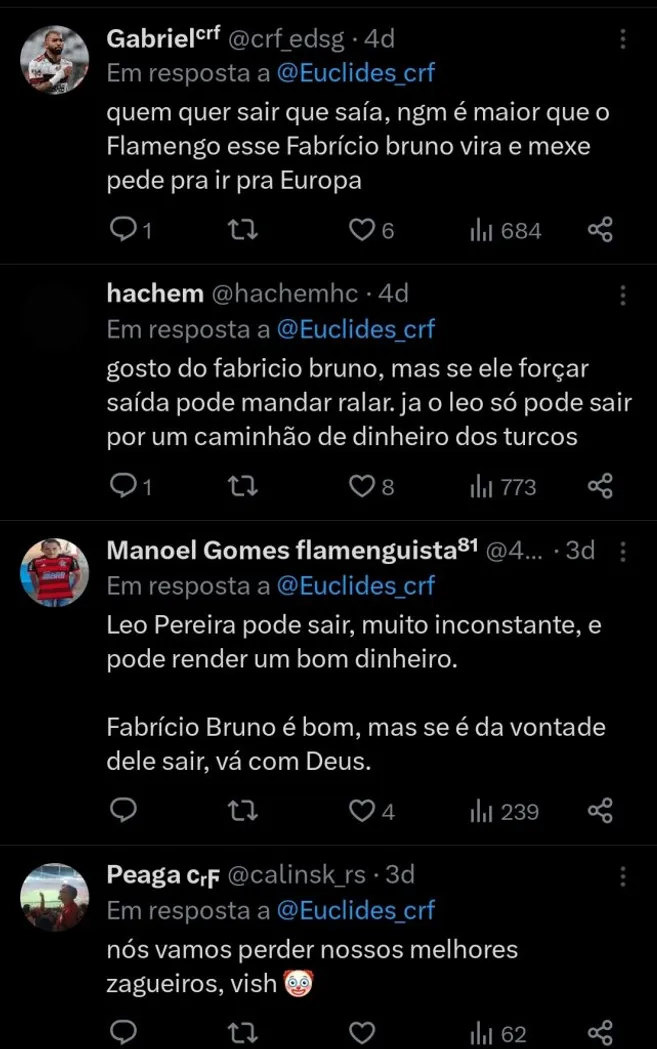Screen dimensions: 657x1049
Task: Unlike Gabriel's tweet with 6 likes
Action: coord(360,230)
